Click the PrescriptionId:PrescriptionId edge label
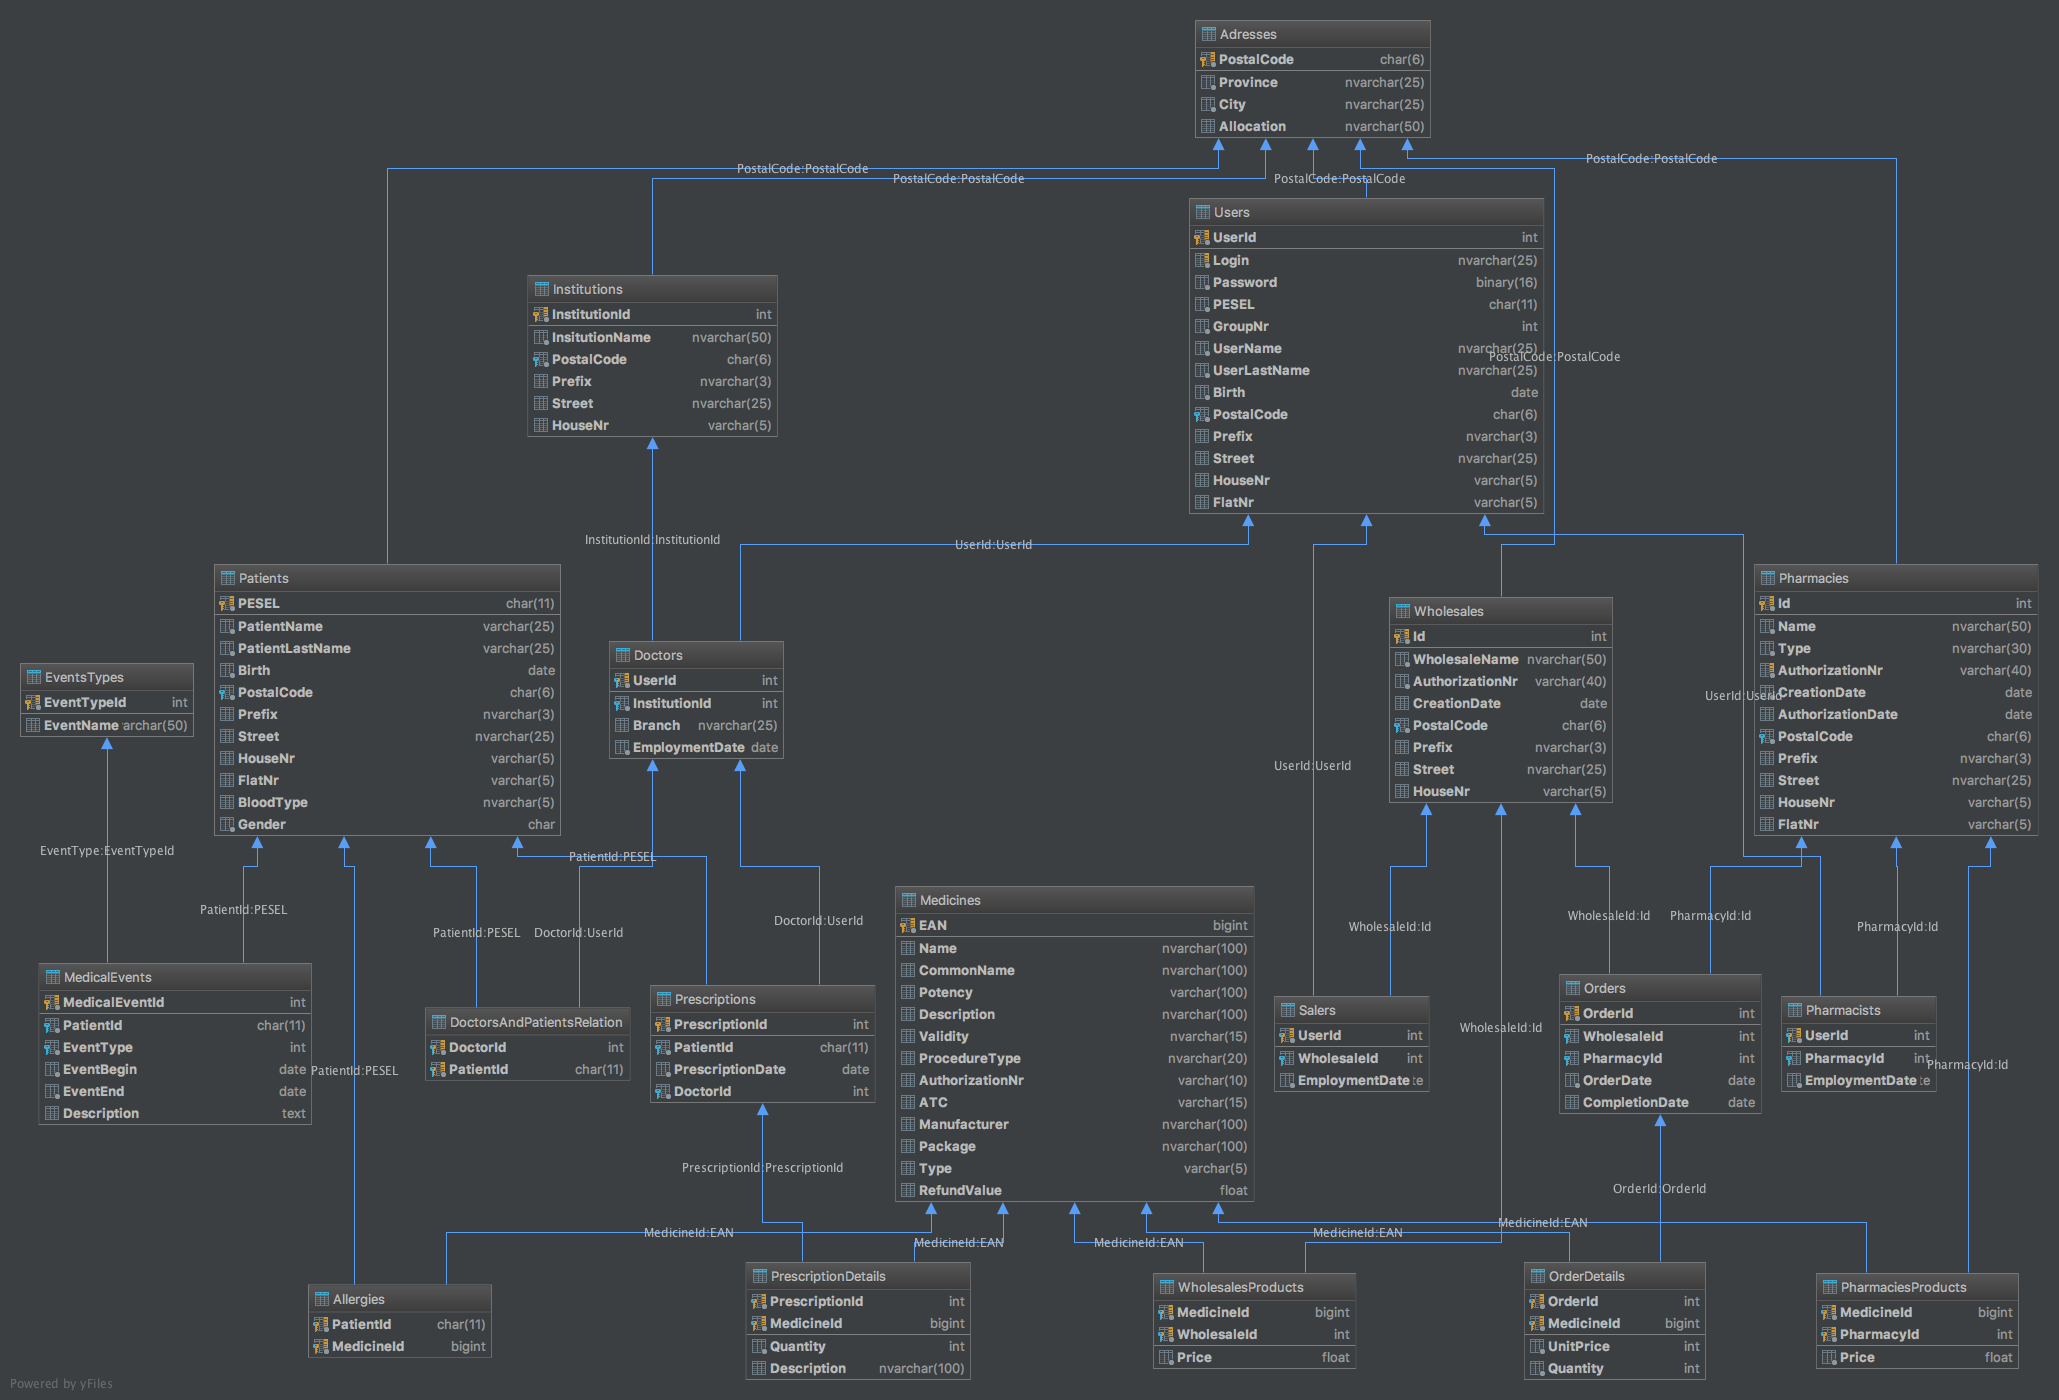 [762, 1168]
